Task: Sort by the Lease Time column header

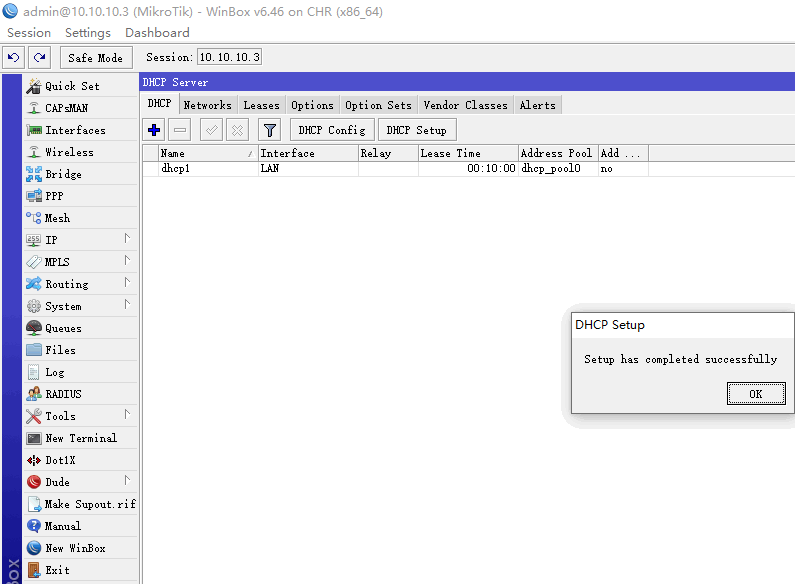Action: [x=468, y=153]
